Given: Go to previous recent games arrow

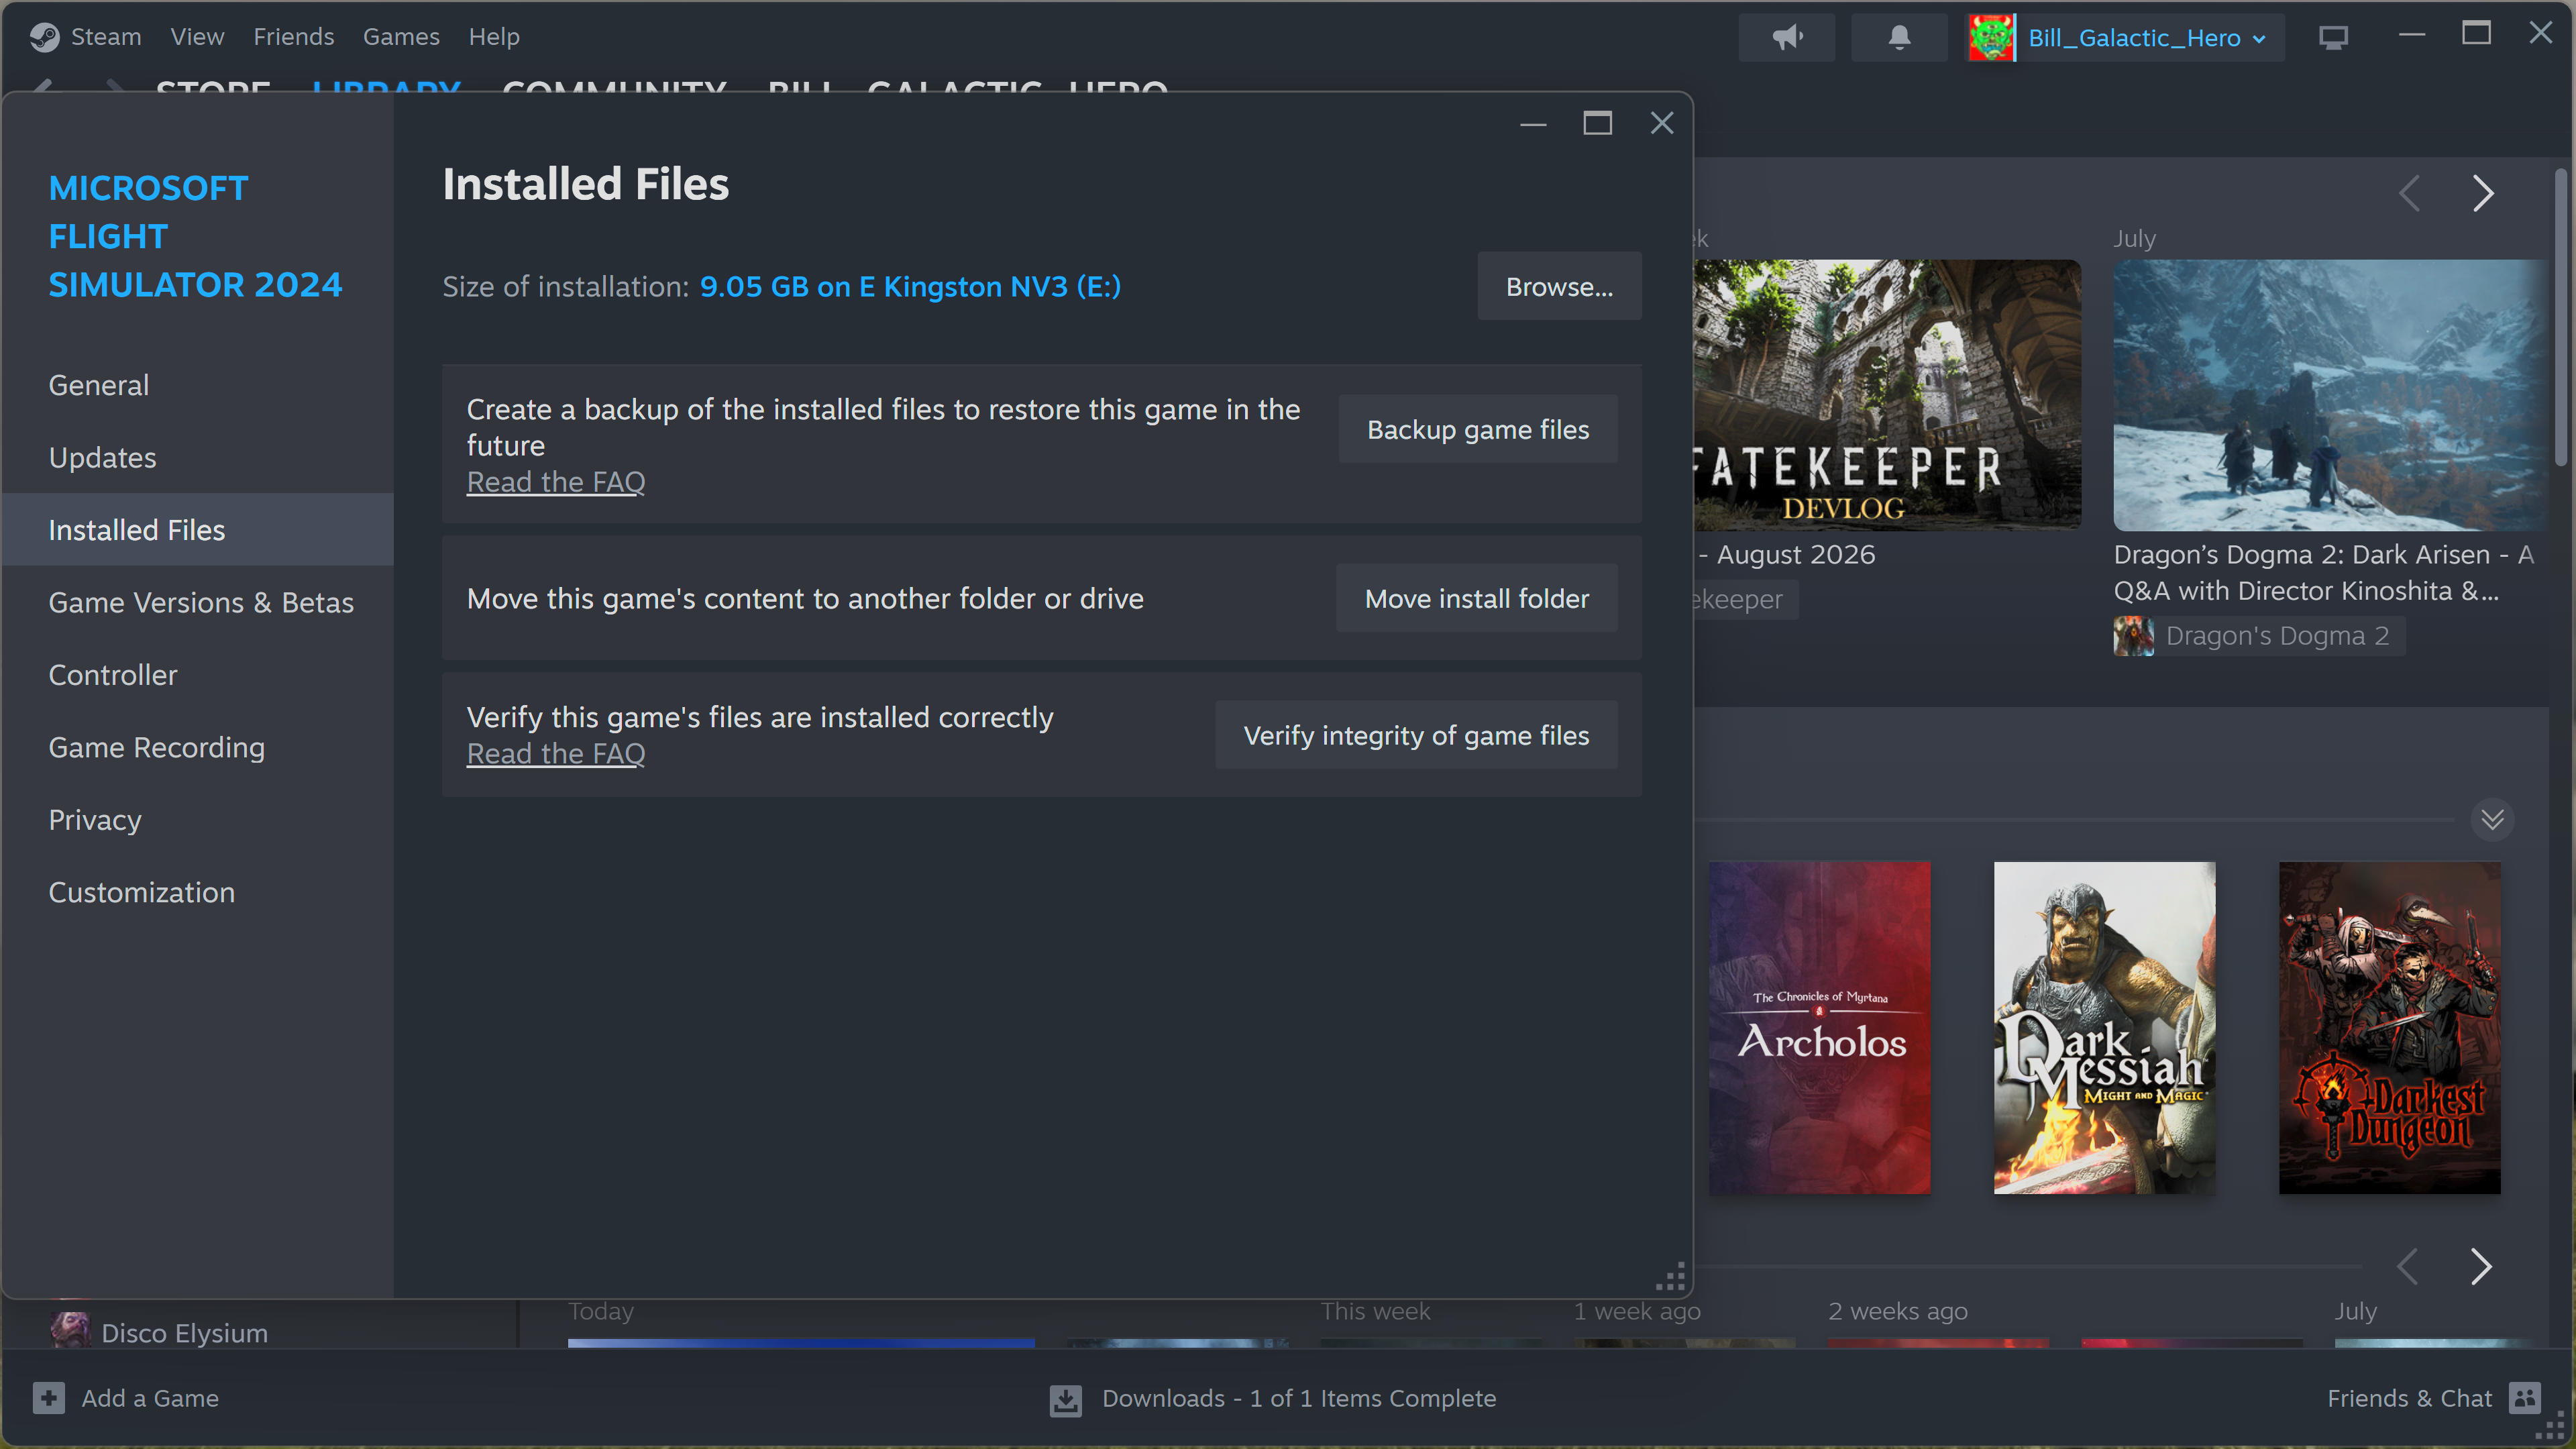Looking at the screenshot, I should [2408, 1266].
